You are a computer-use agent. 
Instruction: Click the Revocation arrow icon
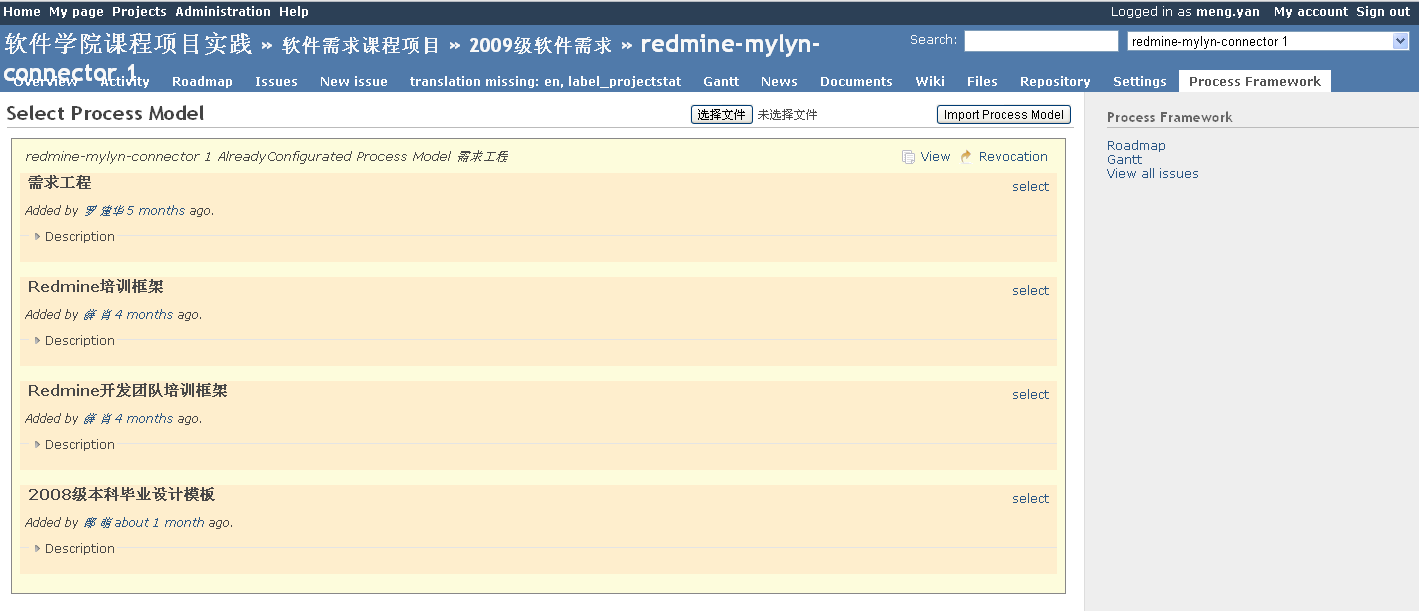coord(966,157)
